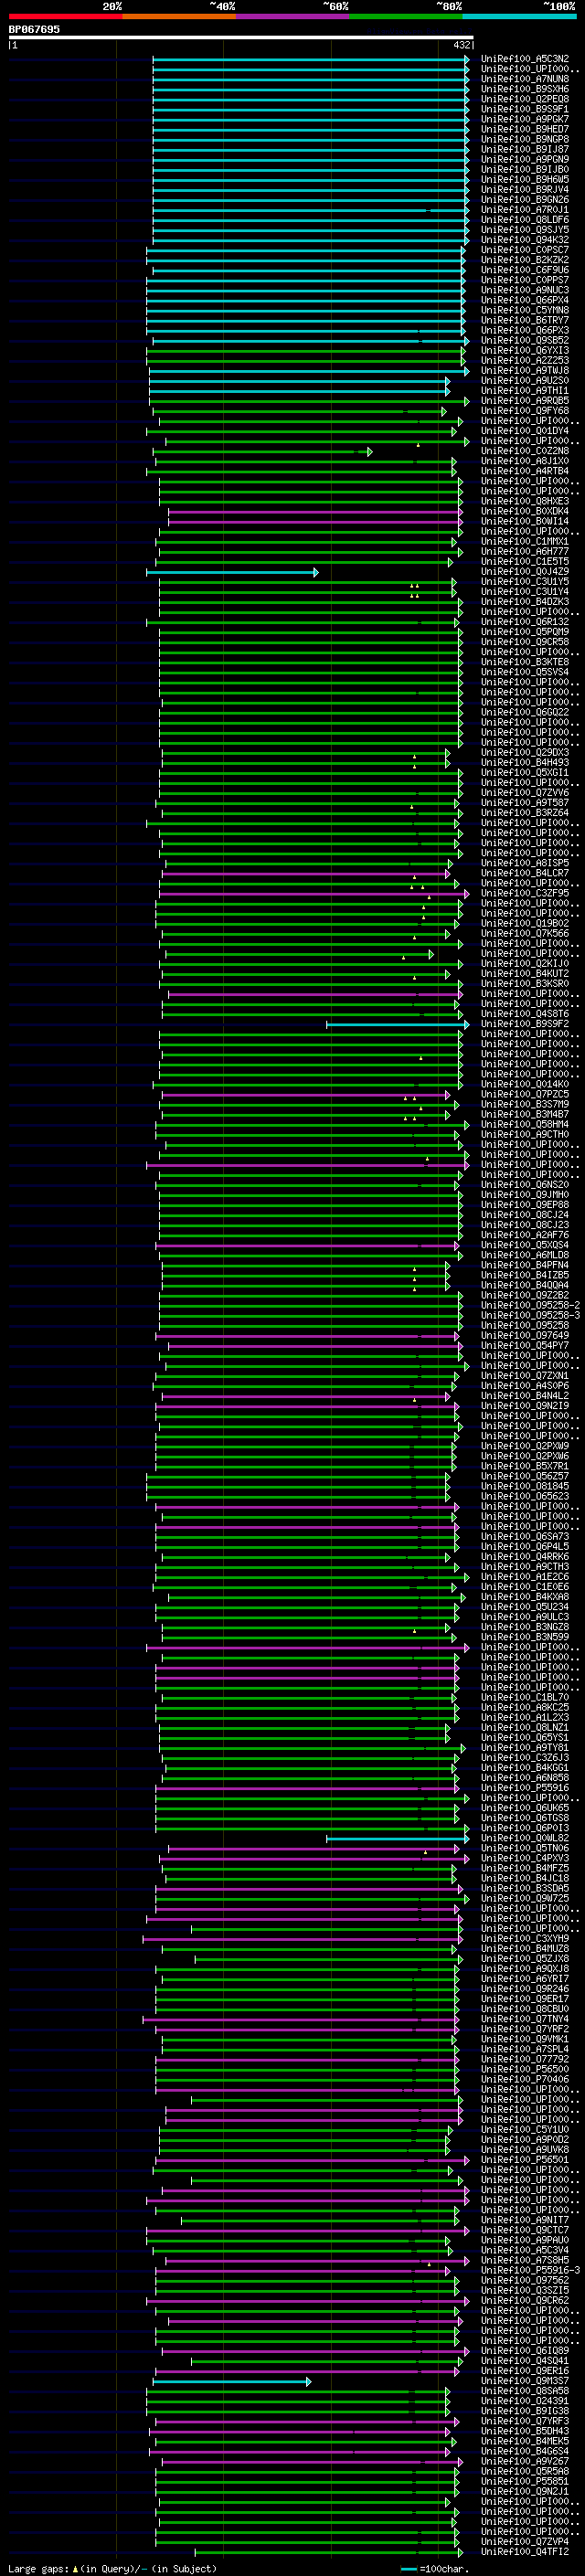Select the UniRef100_Q0J4Z9 label
The height and width of the screenshot is (2576, 585).
pyautogui.click(x=525, y=571)
